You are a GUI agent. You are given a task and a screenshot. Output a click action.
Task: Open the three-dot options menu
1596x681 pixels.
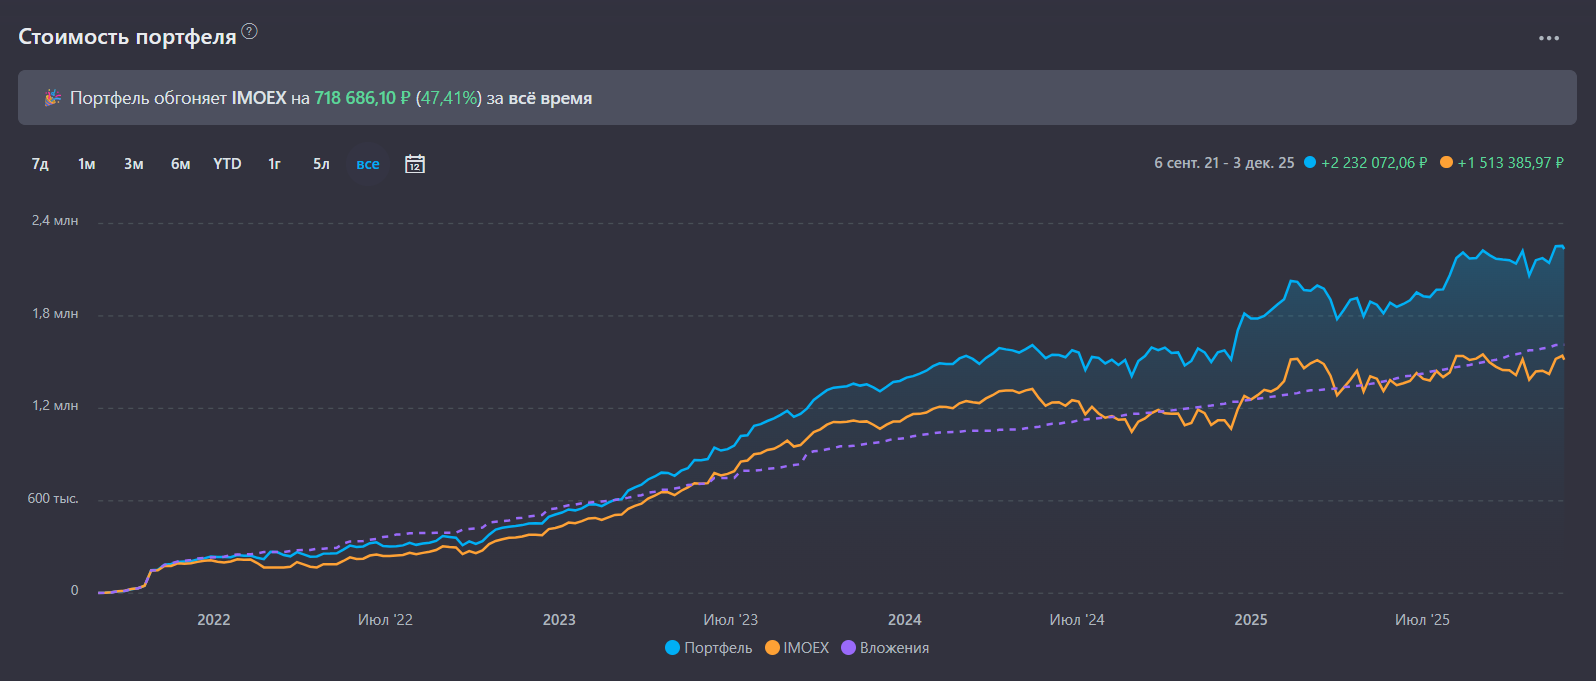click(1549, 38)
